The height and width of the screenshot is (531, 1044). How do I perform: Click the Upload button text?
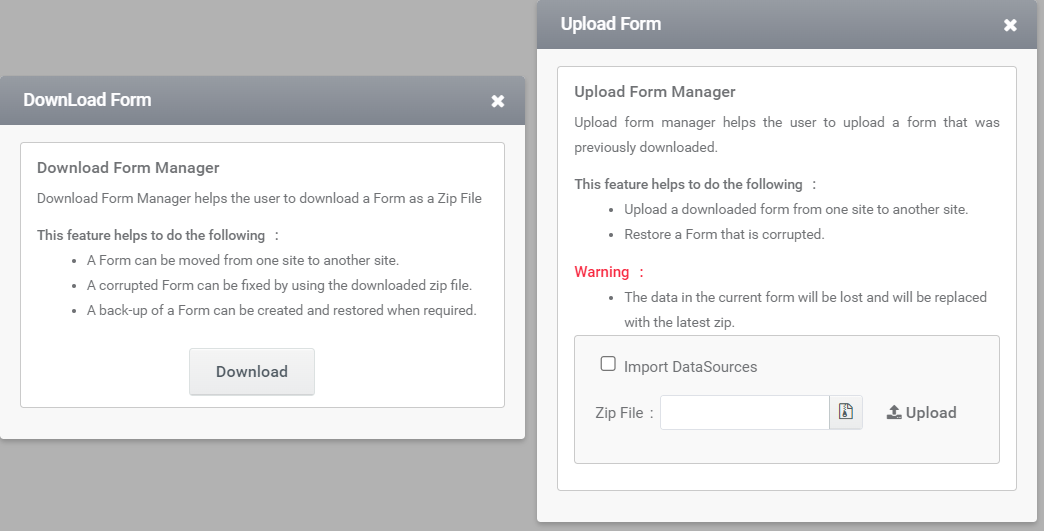(931, 413)
